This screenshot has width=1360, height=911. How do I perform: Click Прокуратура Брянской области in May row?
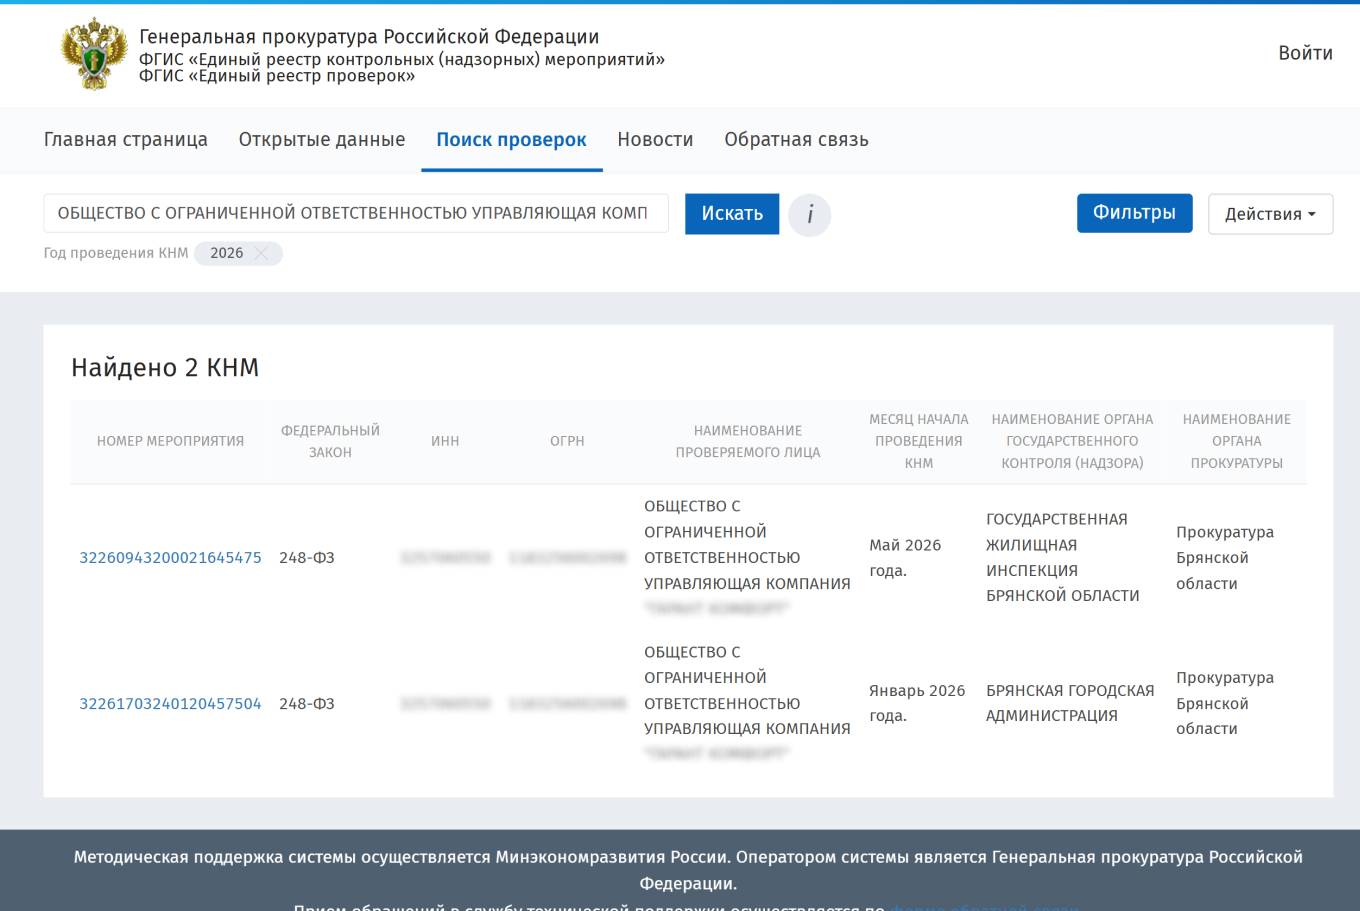pyautogui.click(x=1225, y=558)
